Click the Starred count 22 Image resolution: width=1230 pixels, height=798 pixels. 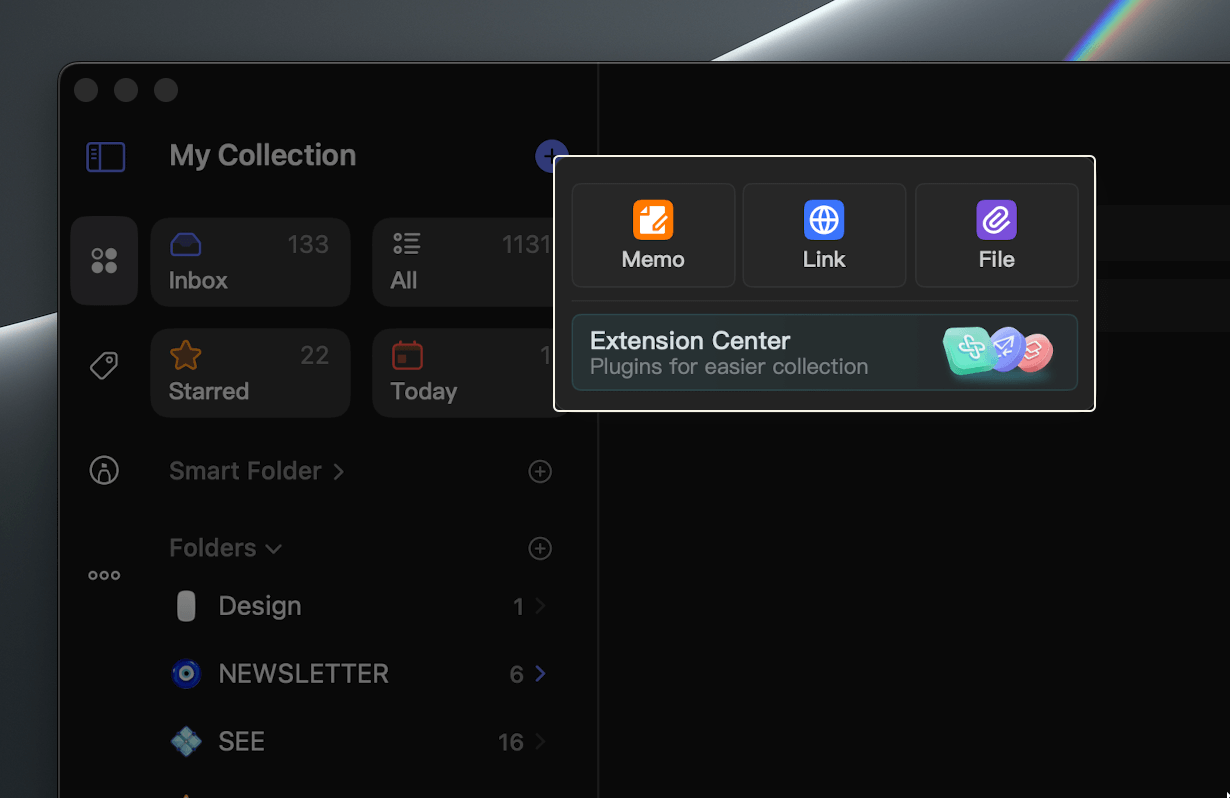point(315,356)
